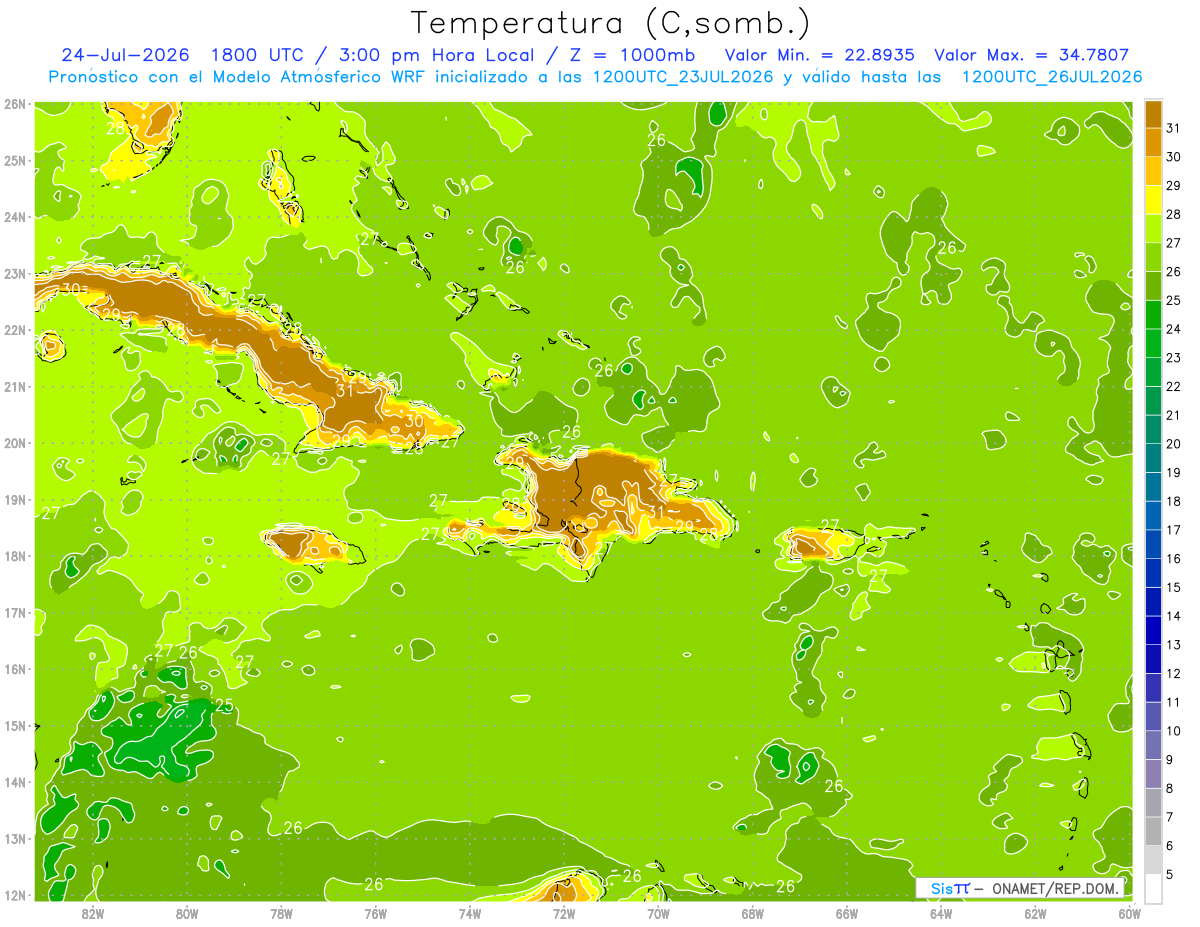Click the 72W longitude axis label

564,913
